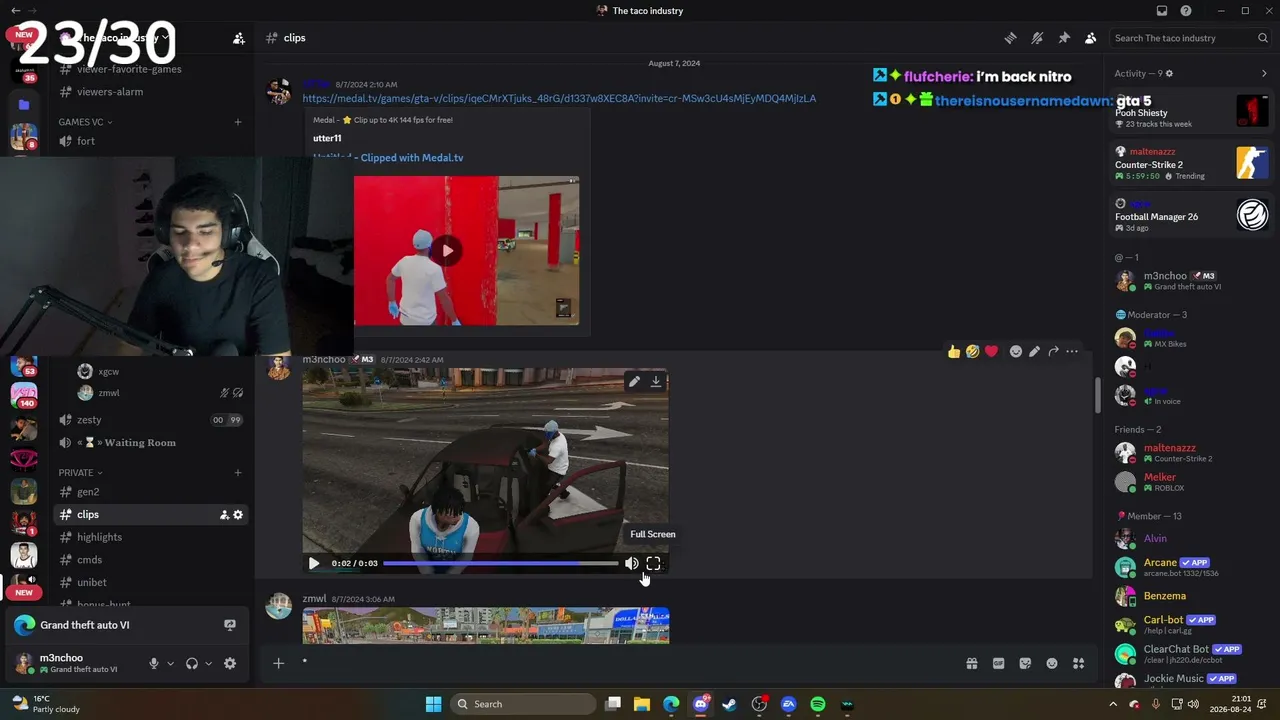Screen dimensions: 1280x720
Task: Open the Add Reaction picker on message
Action: pyautogui.click(x=1016, y=351)
